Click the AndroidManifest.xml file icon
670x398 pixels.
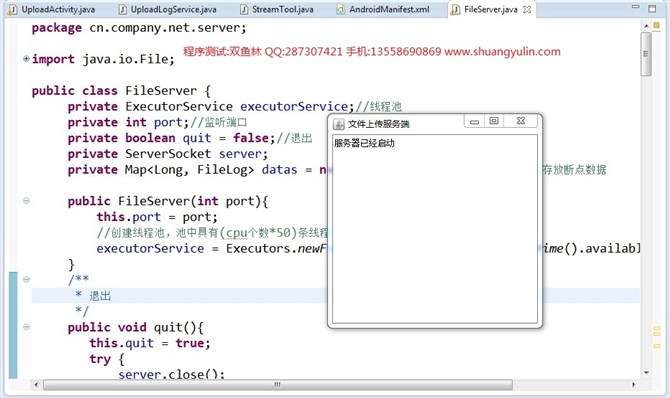[x=341, y=9]
